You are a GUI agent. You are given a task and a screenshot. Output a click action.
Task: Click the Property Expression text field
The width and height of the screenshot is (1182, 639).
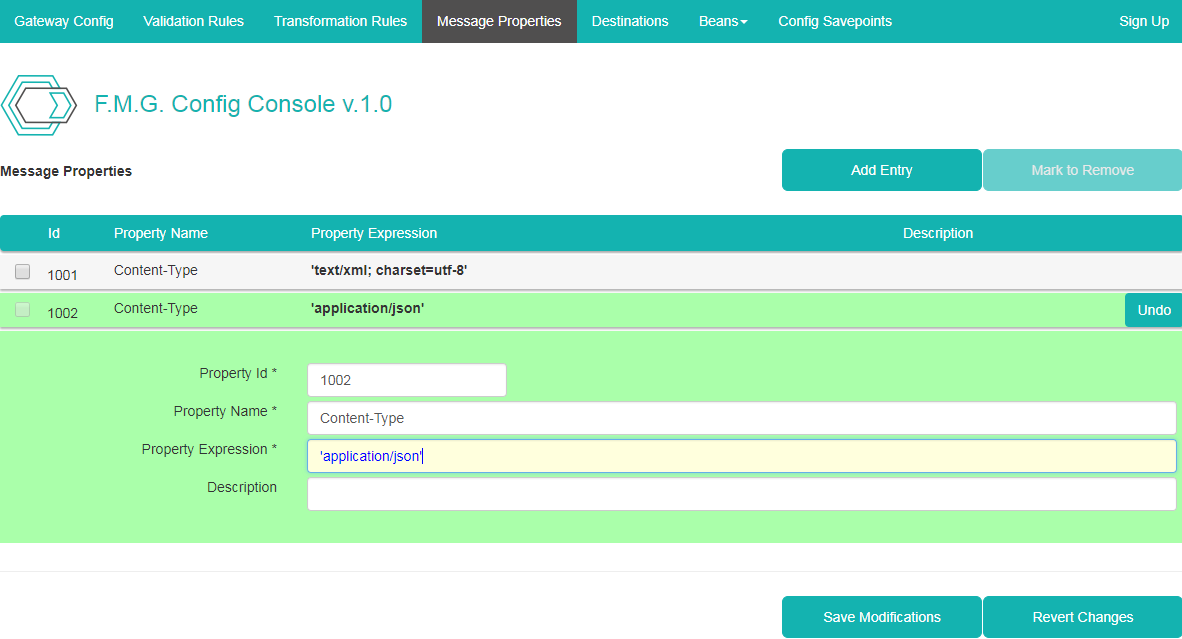[741, 456]
